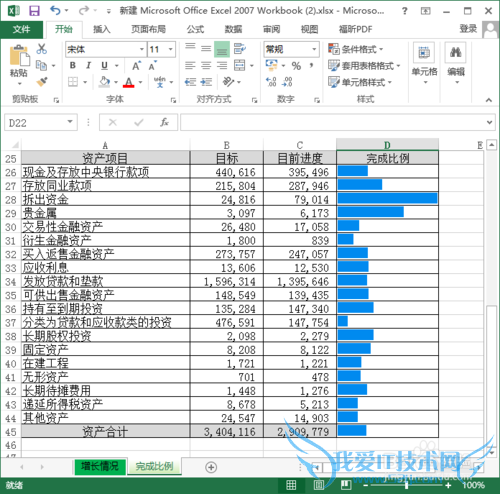Screen dimensions: 500x494
Task: Open the font size dropdown 11
Action: point(170,49)
